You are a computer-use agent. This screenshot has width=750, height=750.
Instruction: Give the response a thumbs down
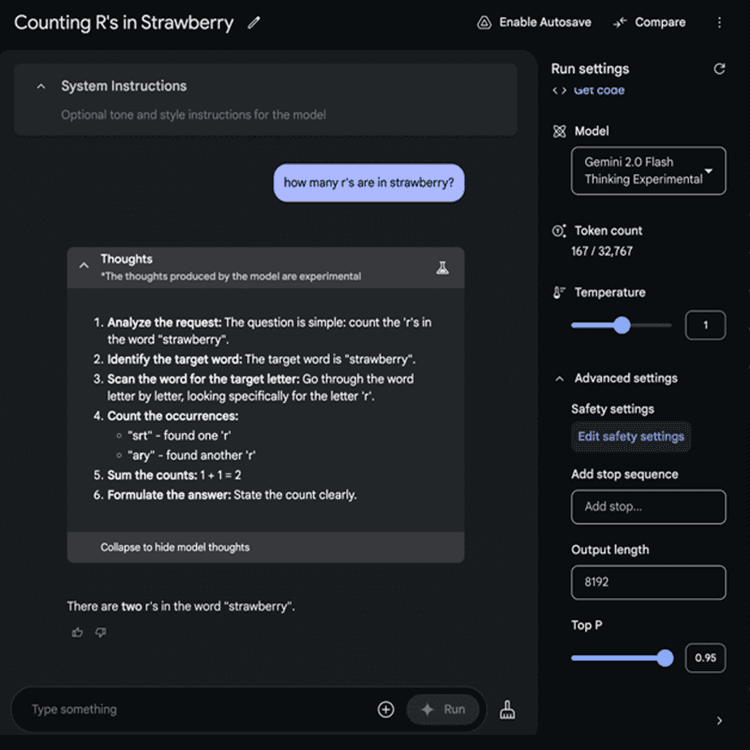coord(100,632)
